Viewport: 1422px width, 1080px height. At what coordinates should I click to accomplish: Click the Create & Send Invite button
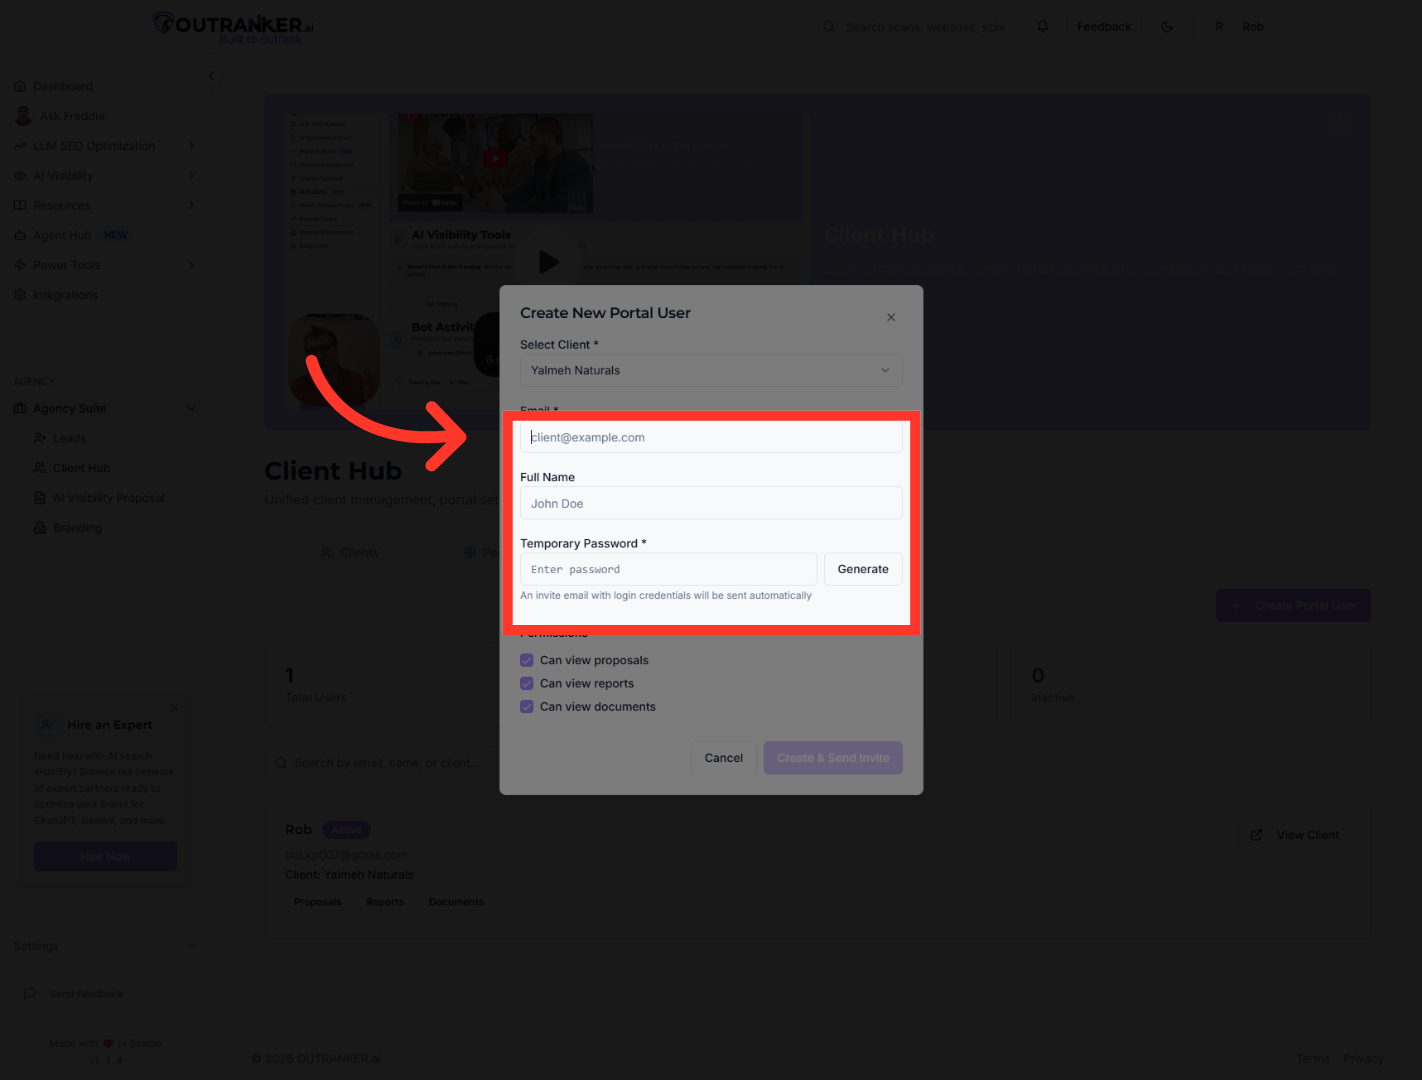click(832, 757)
